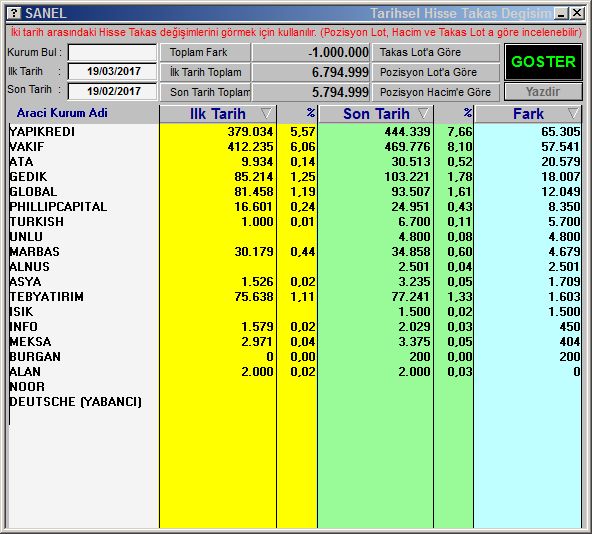The width and height of the screenshot is (592, 534).
Task: Select Takas Lot'a Göre option
Action: click(x=436, y=52)
